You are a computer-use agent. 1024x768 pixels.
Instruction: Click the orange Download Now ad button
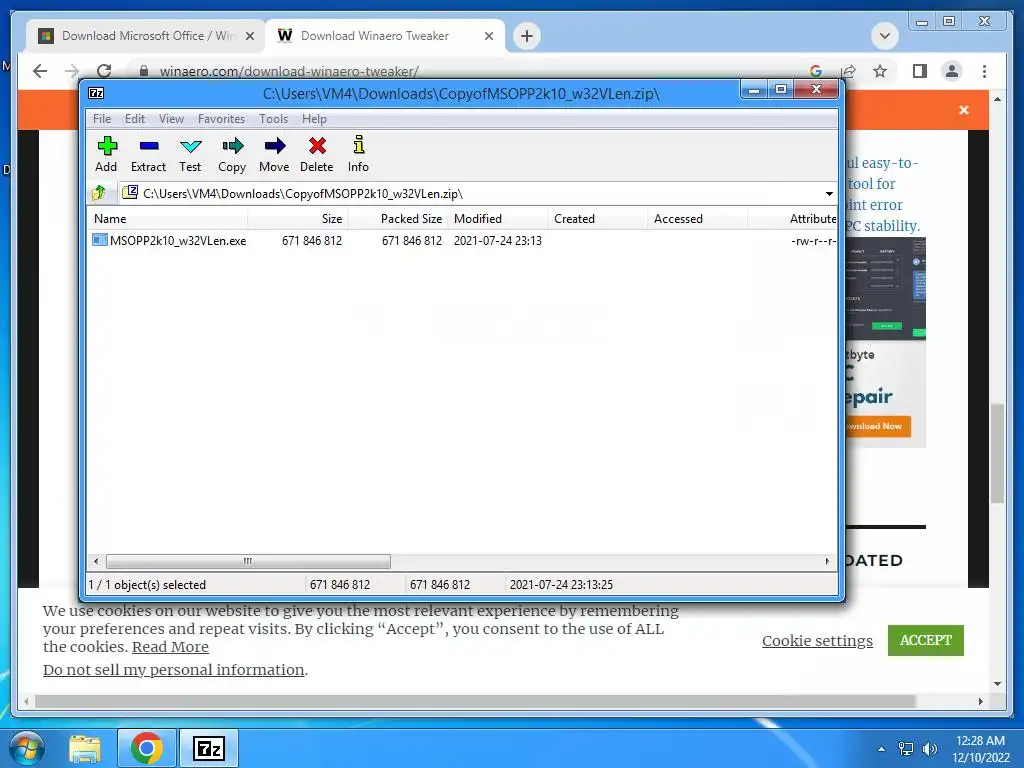coord(878,426)
